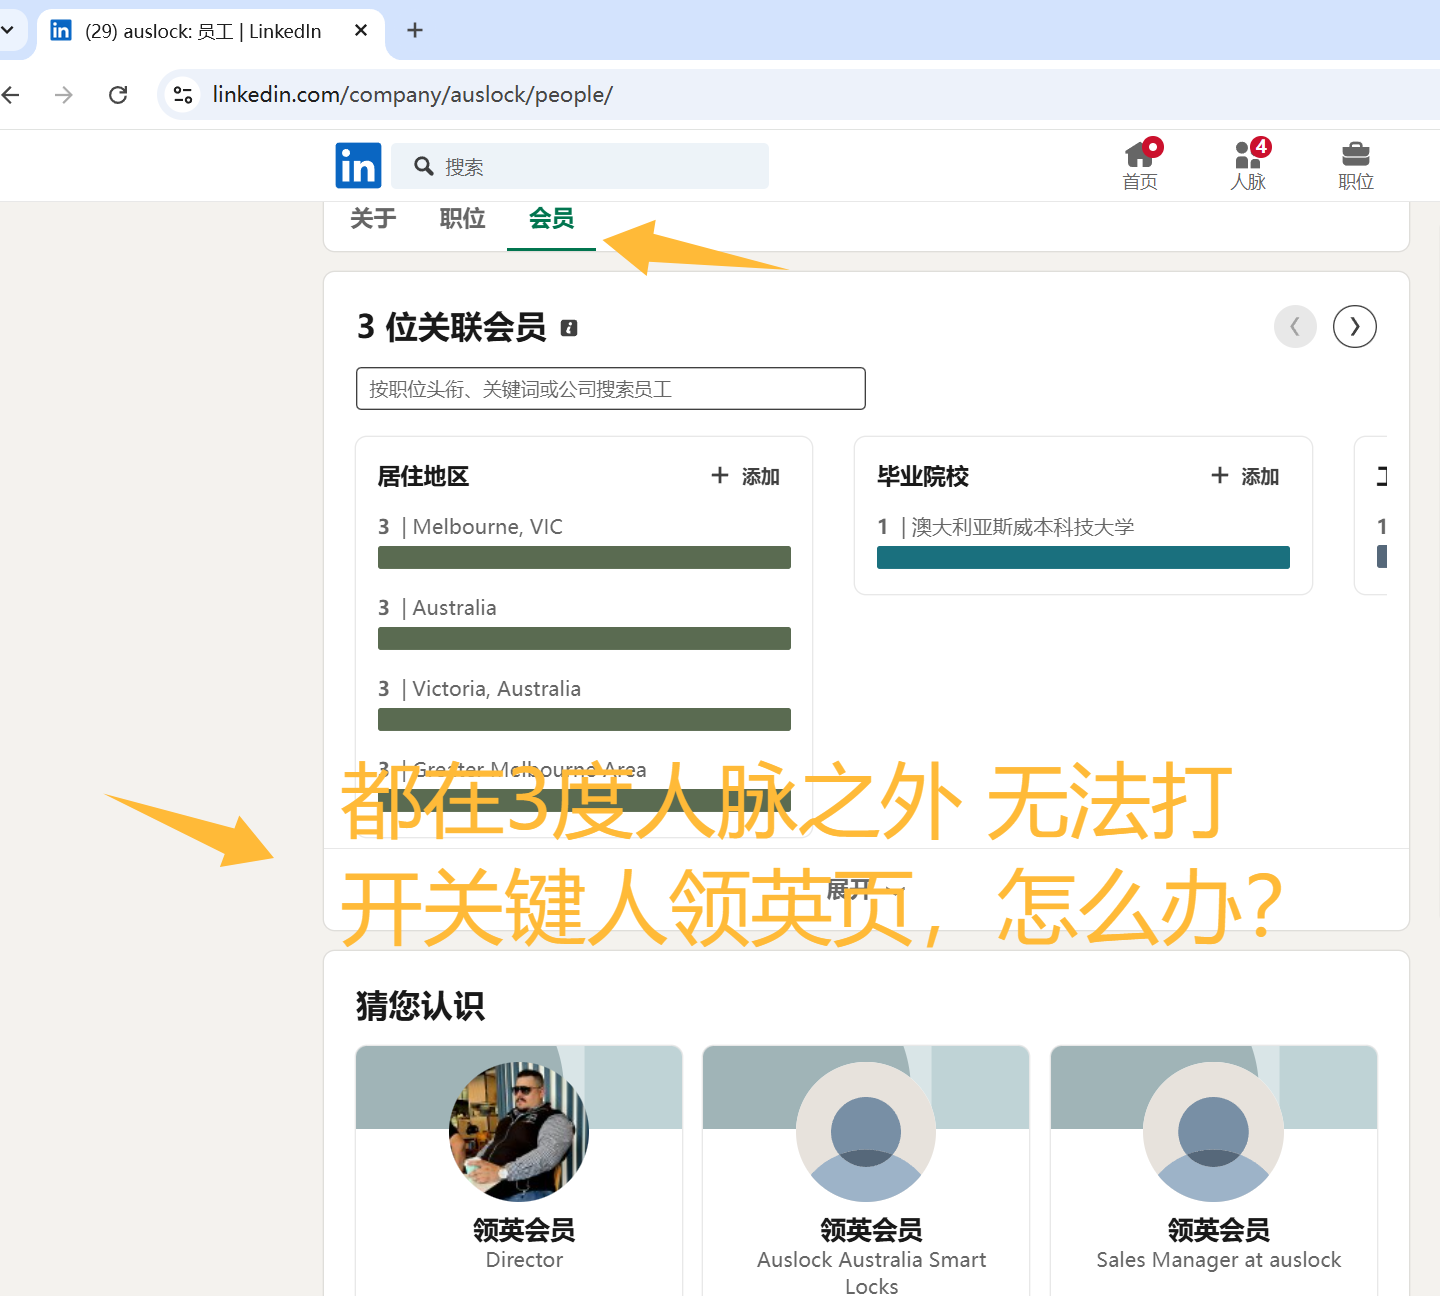
Task: Select the 会员 tab
Action: coord(551,218)
